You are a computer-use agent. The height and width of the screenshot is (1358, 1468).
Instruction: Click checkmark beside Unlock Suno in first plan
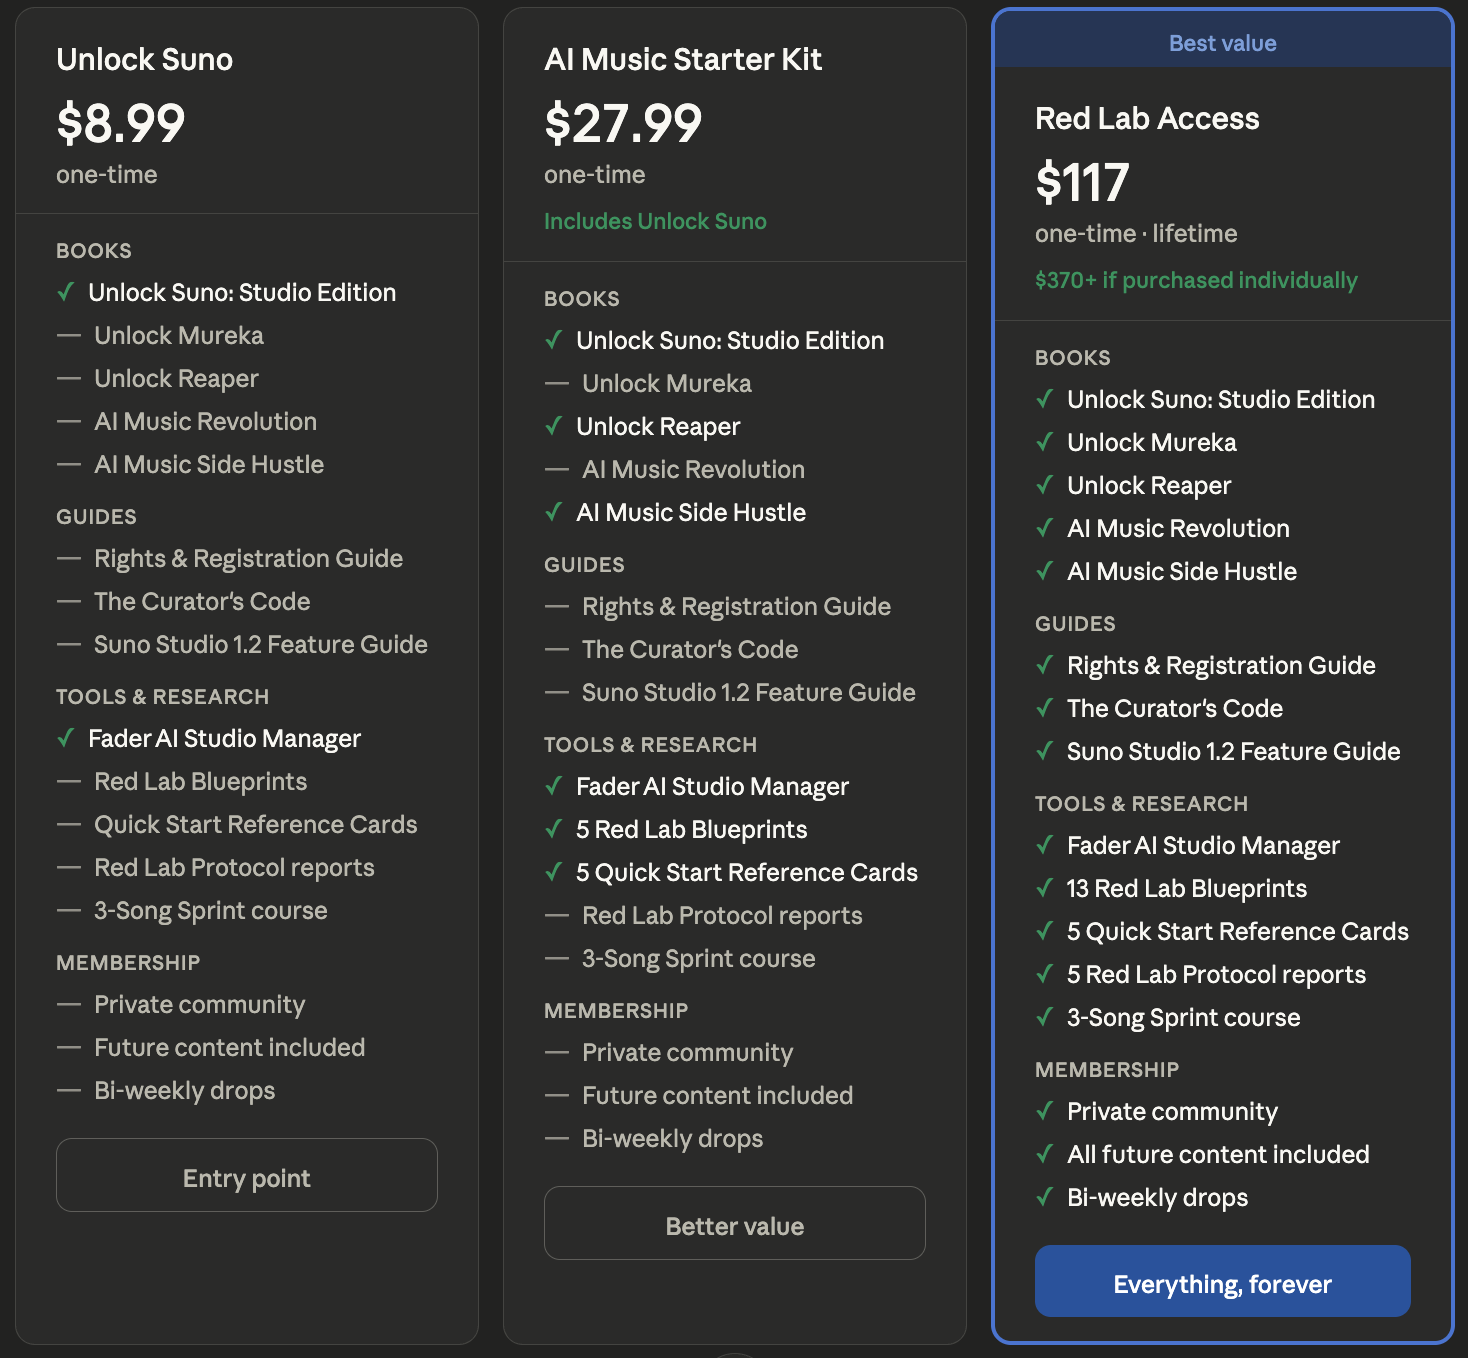(x=66, y=292)
